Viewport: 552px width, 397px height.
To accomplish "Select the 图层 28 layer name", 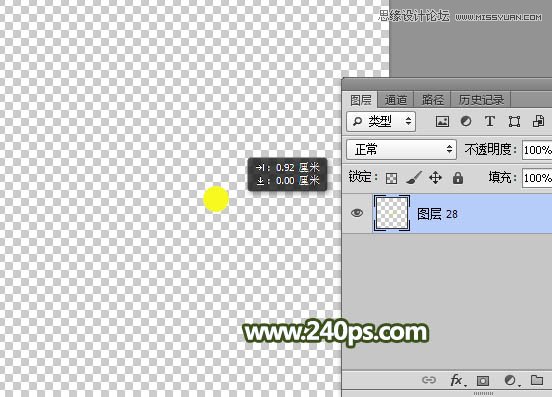I will point(437,214).
